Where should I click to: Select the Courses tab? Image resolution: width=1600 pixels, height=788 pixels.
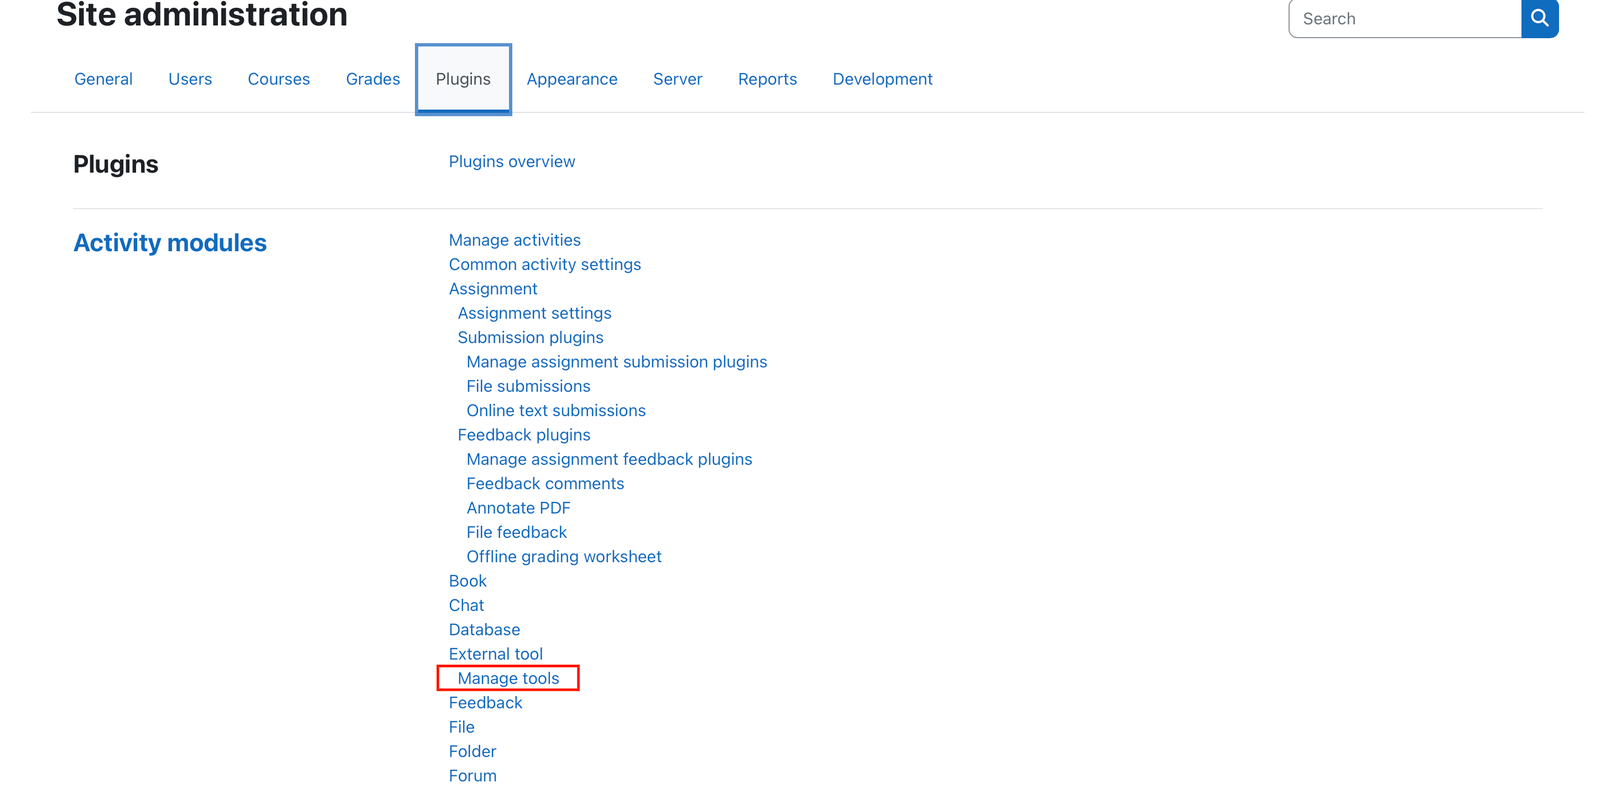point(279,79)
